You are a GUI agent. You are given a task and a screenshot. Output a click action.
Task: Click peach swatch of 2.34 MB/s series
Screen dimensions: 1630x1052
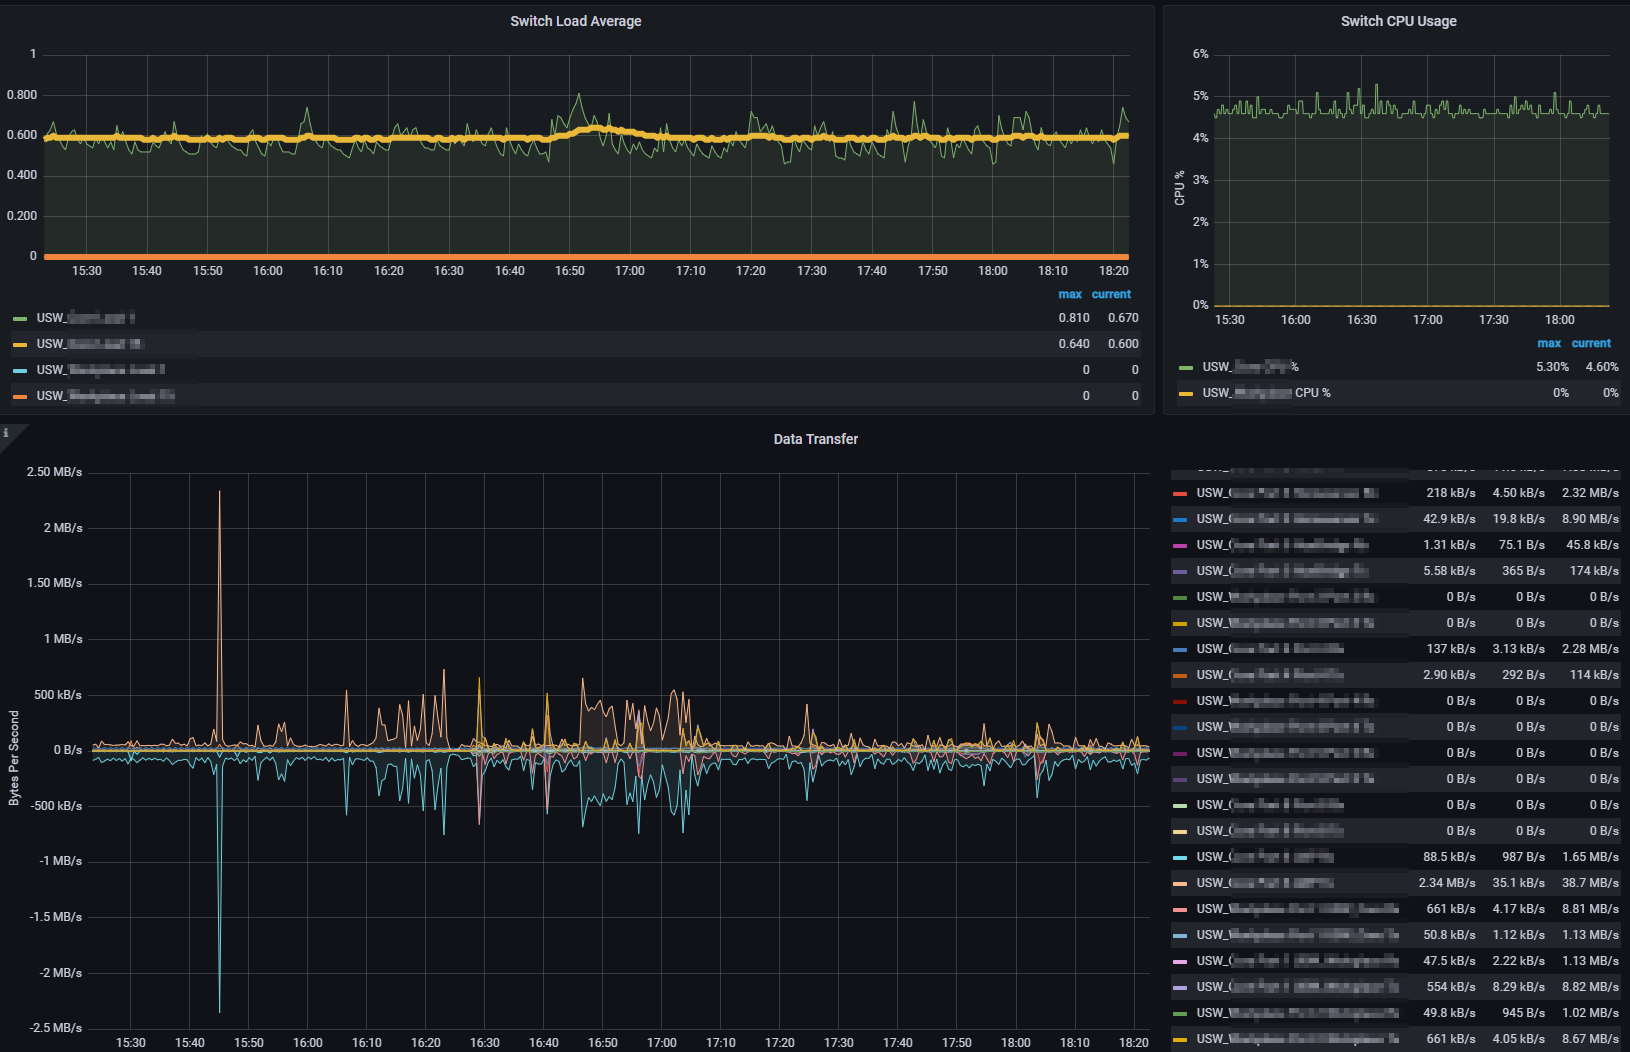click(1180, 884)
